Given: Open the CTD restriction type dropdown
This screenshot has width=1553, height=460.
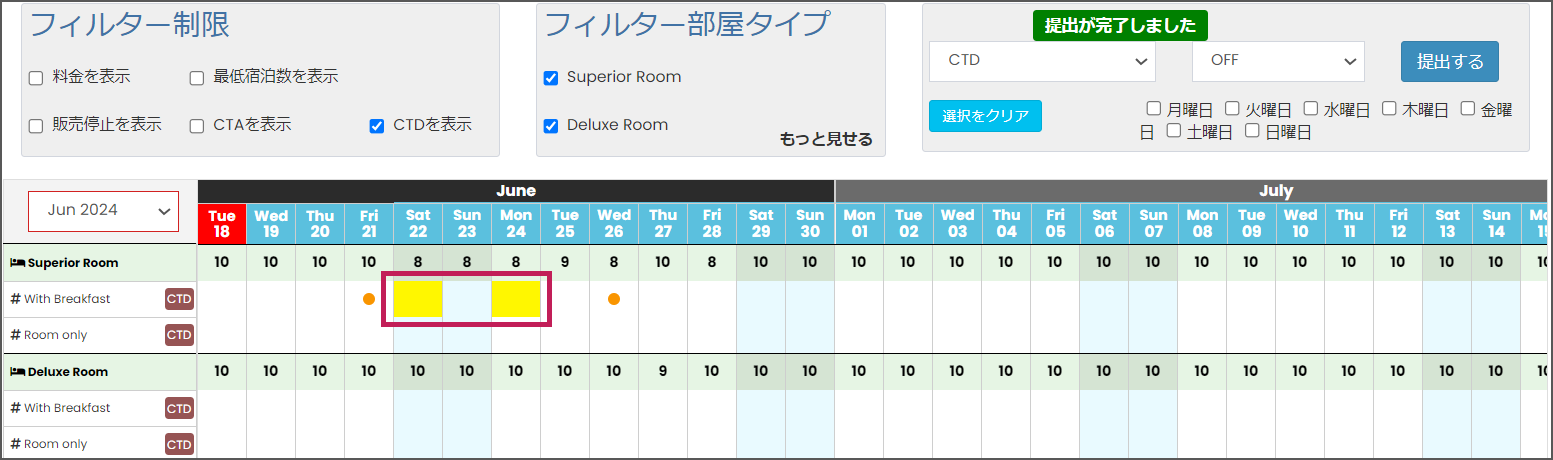Looking at the screenshot, I should 1042,61.
